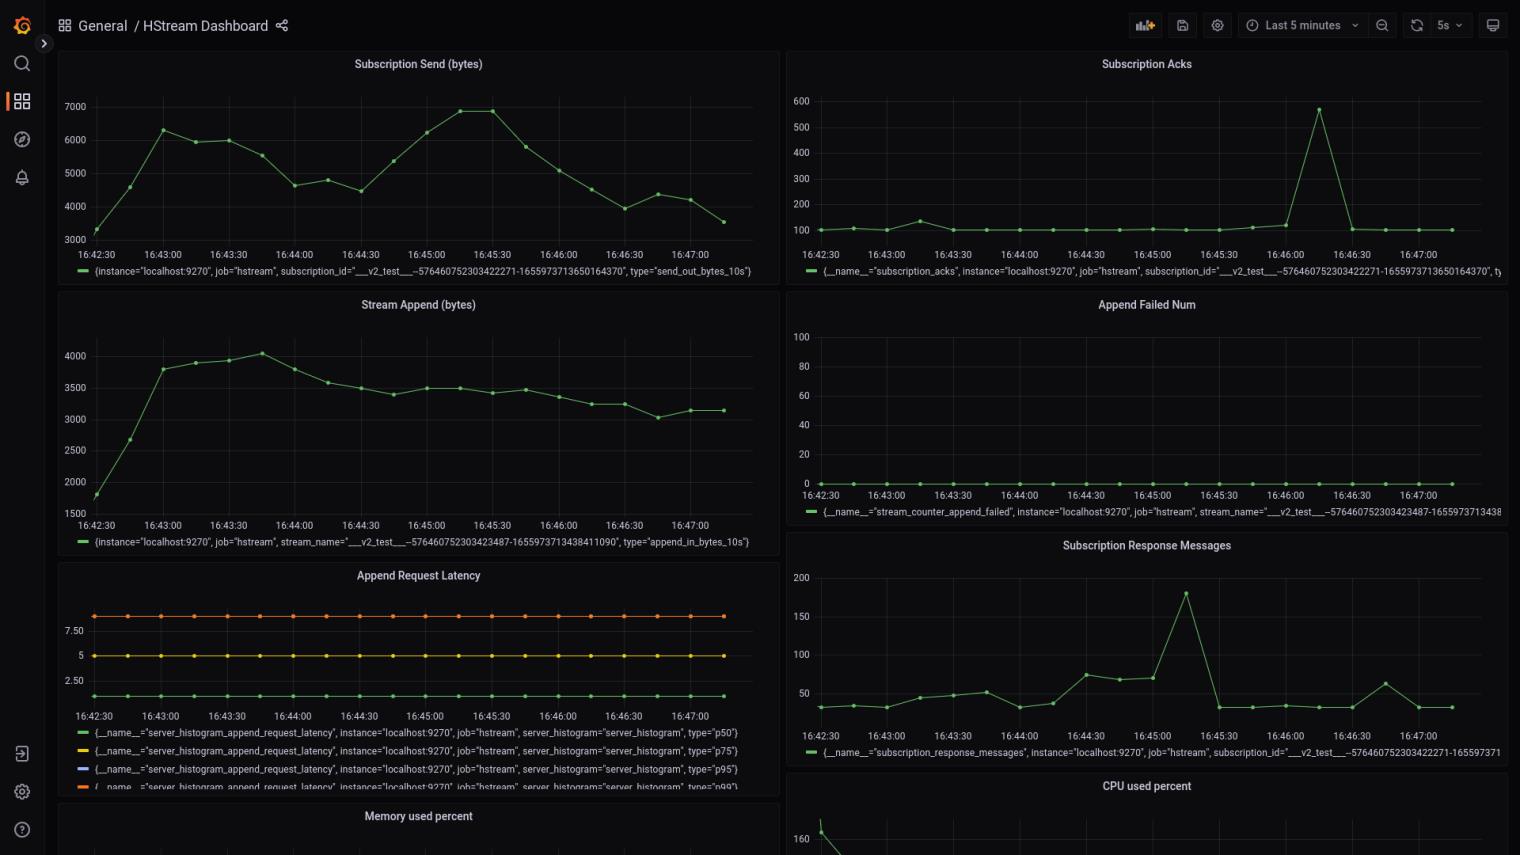Open the Stream Append (bytes) panel menu
Viewport: 1520px width, 855px height.
tap(418, 305)
